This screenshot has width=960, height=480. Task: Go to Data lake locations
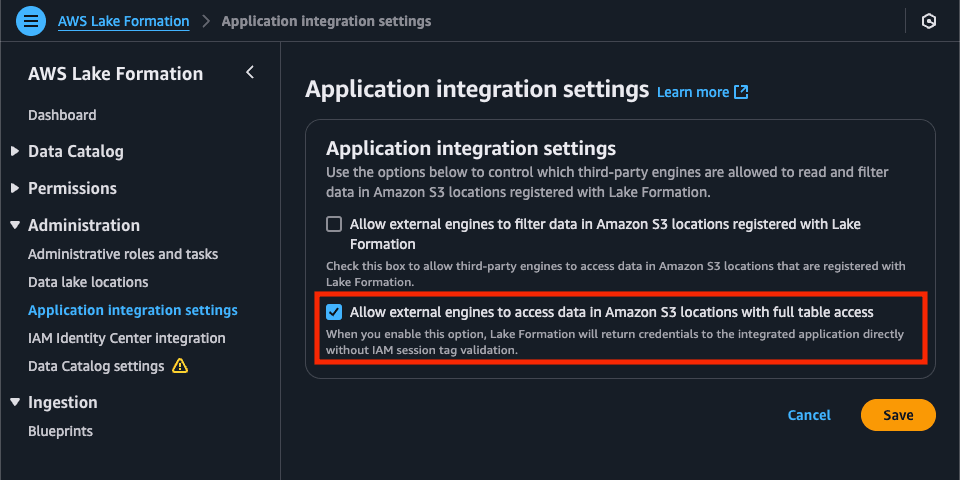(88, 282)
